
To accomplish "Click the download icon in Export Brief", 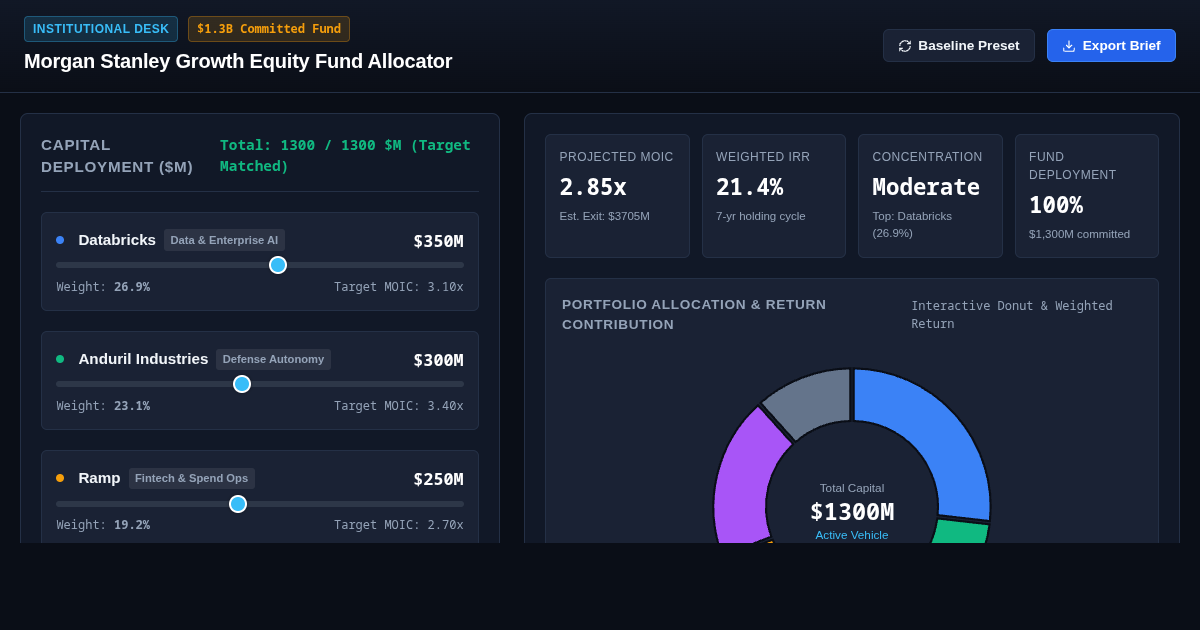I will [x=1069, y=46].
